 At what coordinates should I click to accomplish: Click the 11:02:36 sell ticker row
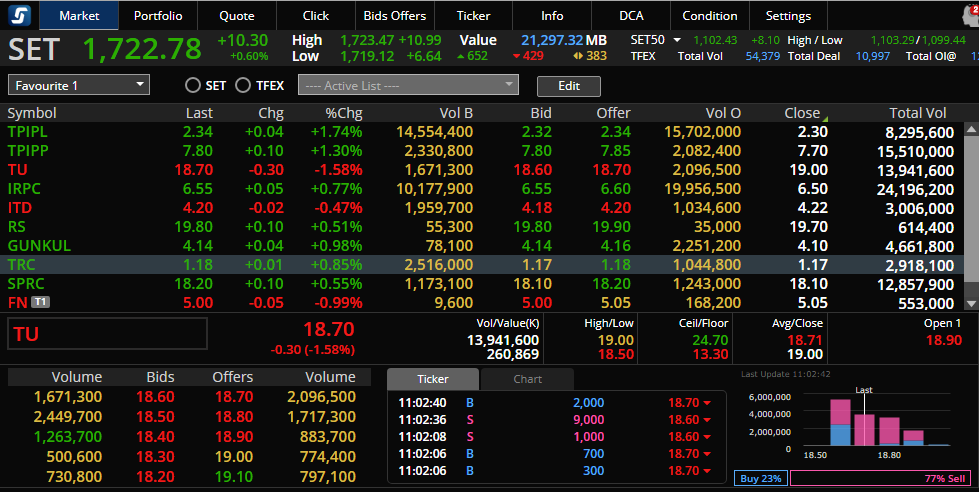point(556,420)
